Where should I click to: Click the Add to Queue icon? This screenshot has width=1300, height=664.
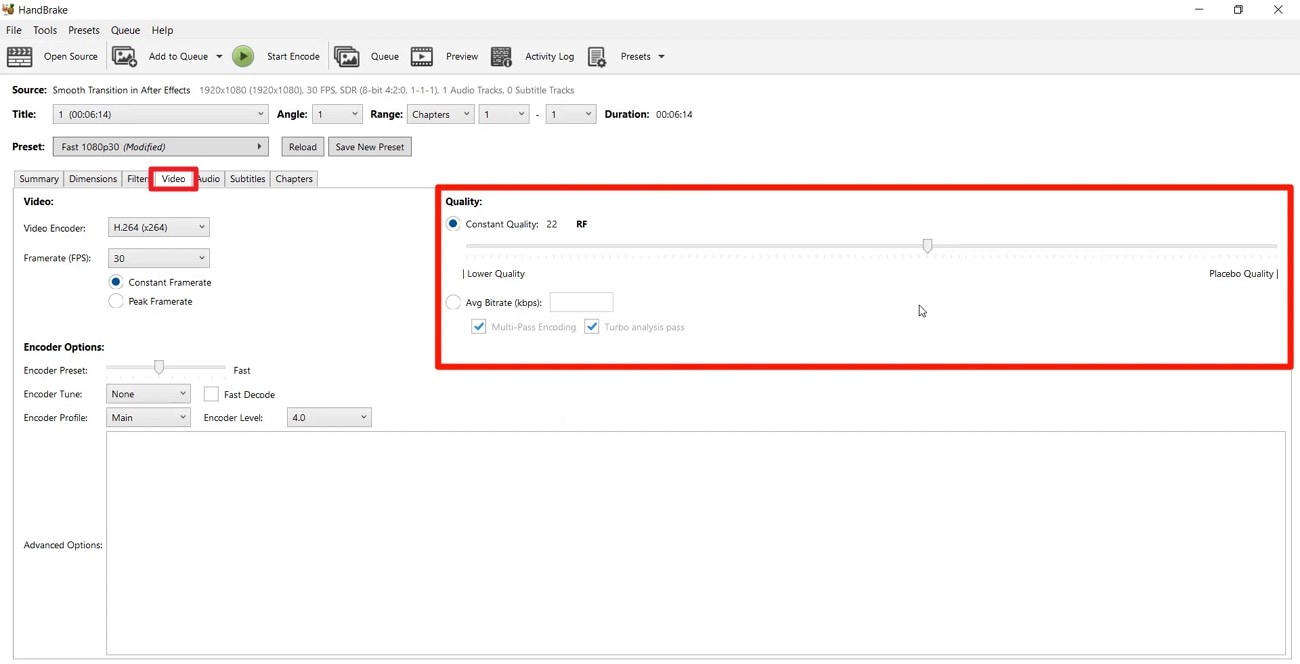125,57
